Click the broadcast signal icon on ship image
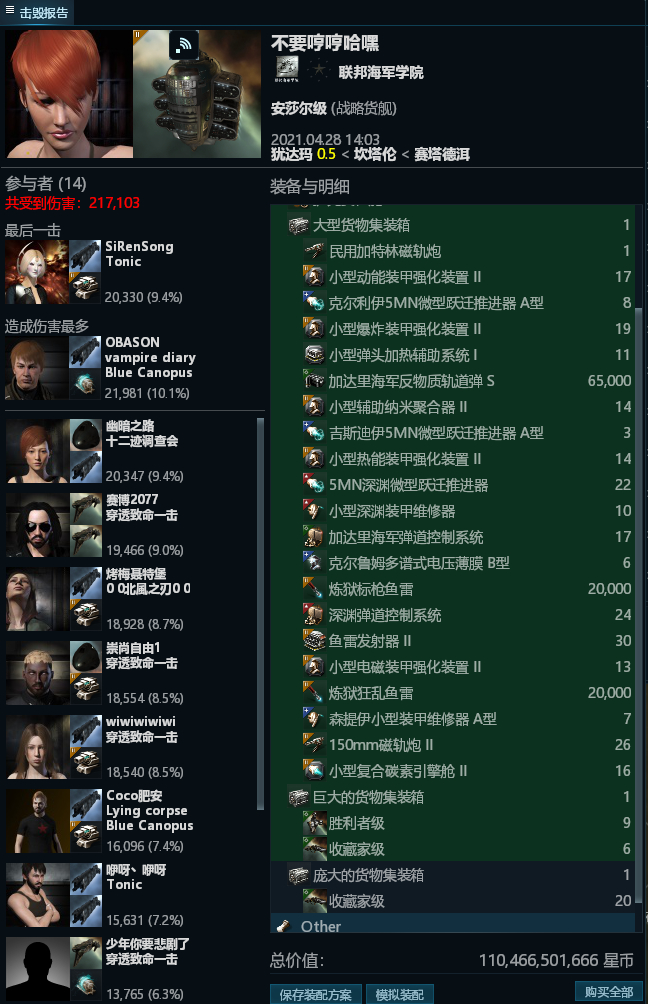The height and width of the screenshot is (1004, 648). [x=184, y=44]
